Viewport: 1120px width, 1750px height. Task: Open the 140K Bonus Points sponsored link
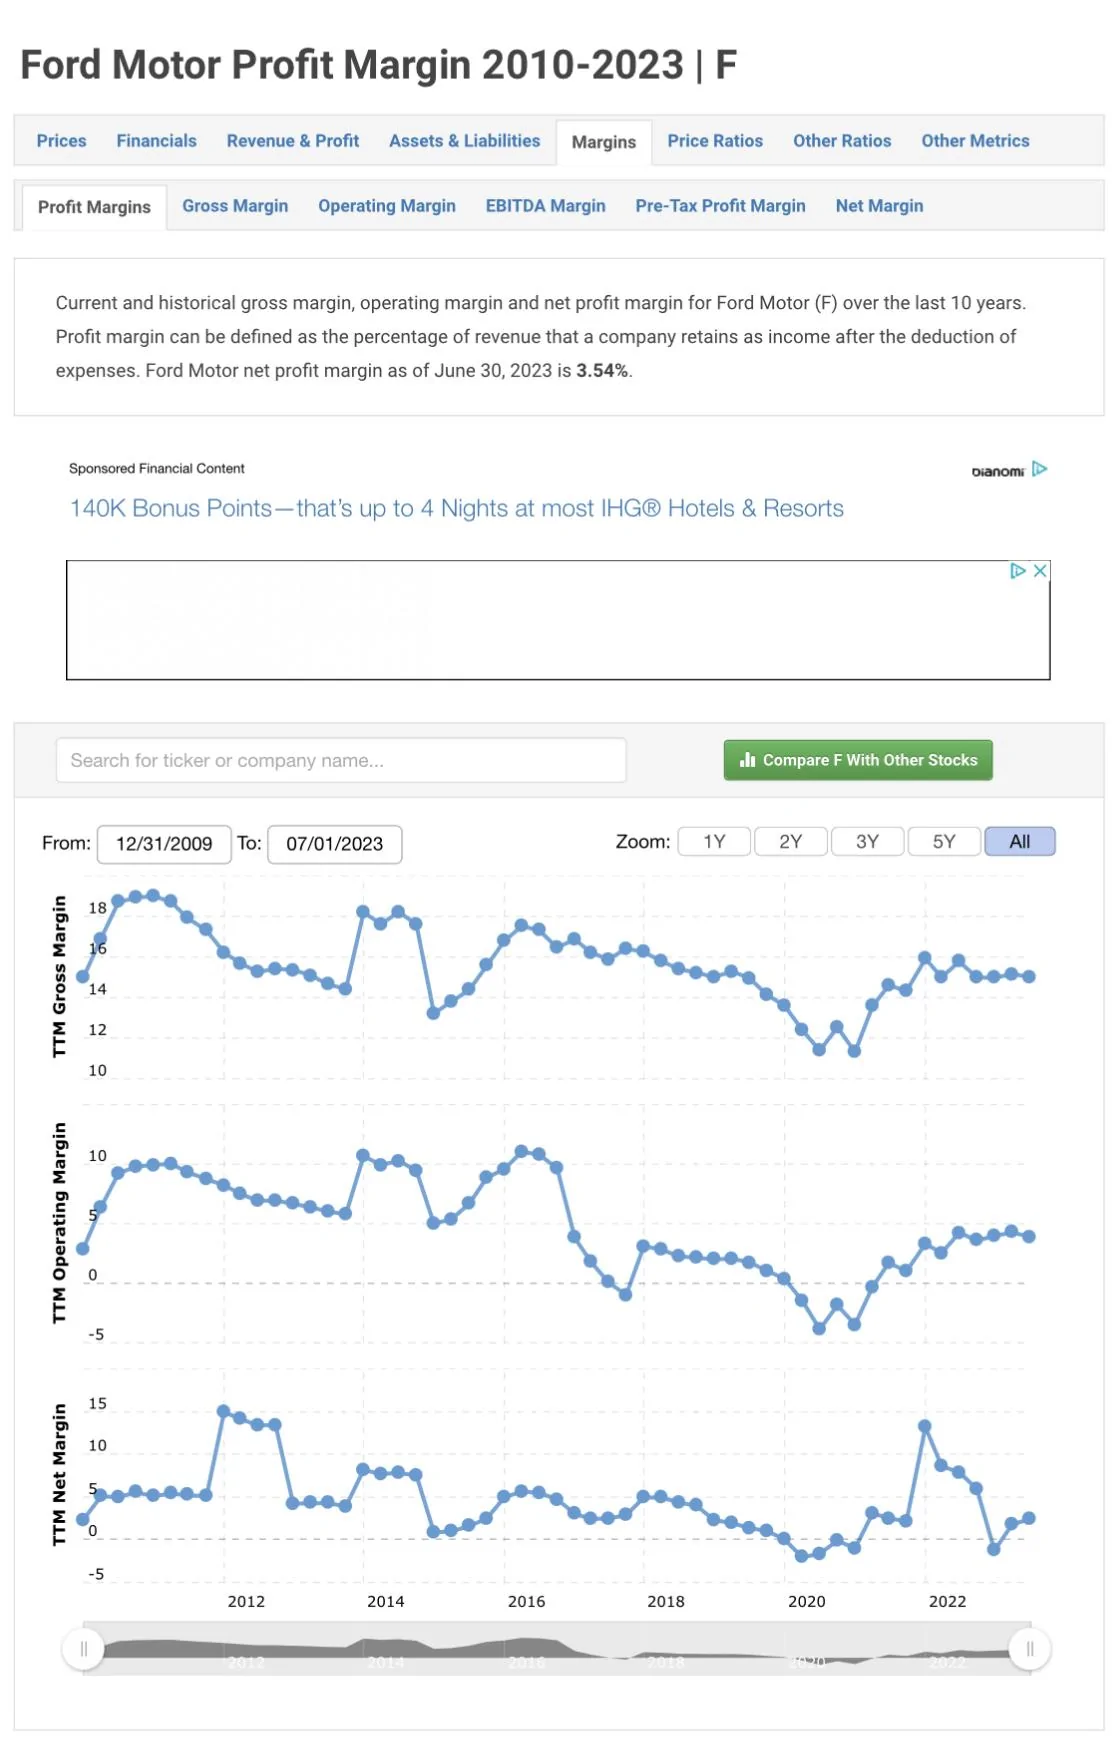click(457, 508)
